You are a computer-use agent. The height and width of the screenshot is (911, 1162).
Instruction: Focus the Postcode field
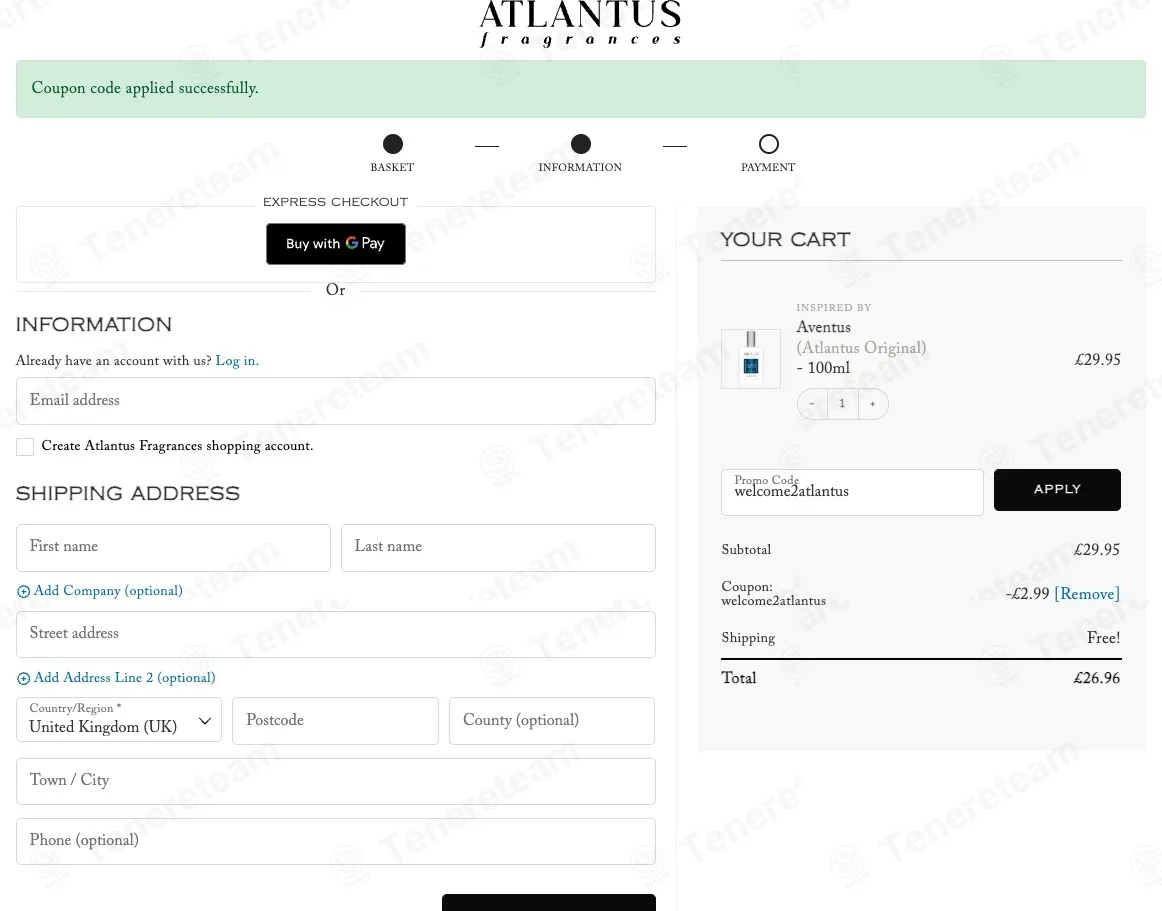335,720
